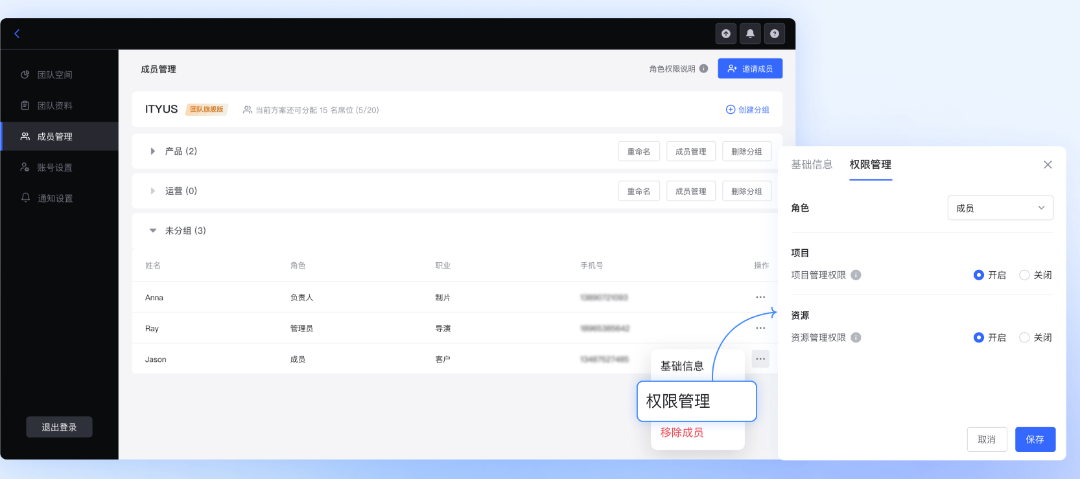Open the more options dots for Anna
Viewport: 1080px width, 479px height.
(x=760, y=297)
